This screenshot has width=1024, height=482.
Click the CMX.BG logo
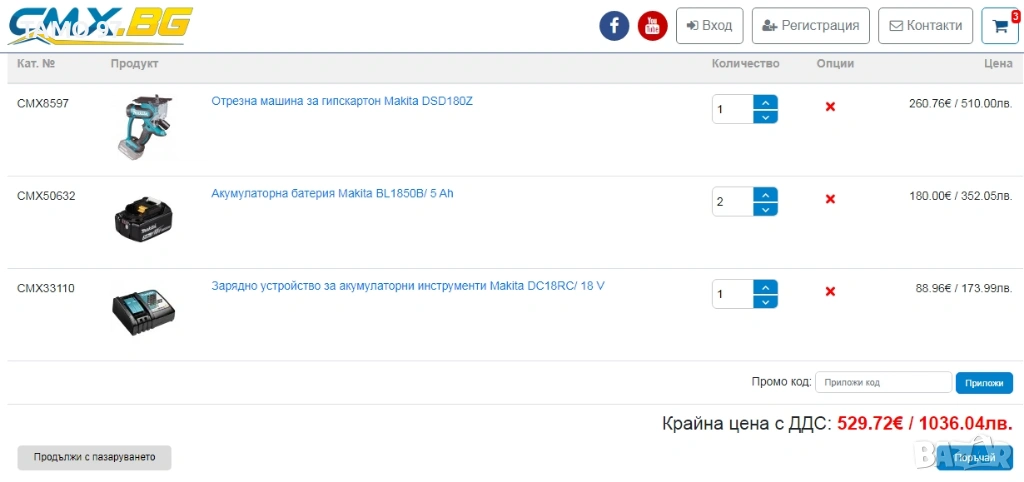point(101,25)
